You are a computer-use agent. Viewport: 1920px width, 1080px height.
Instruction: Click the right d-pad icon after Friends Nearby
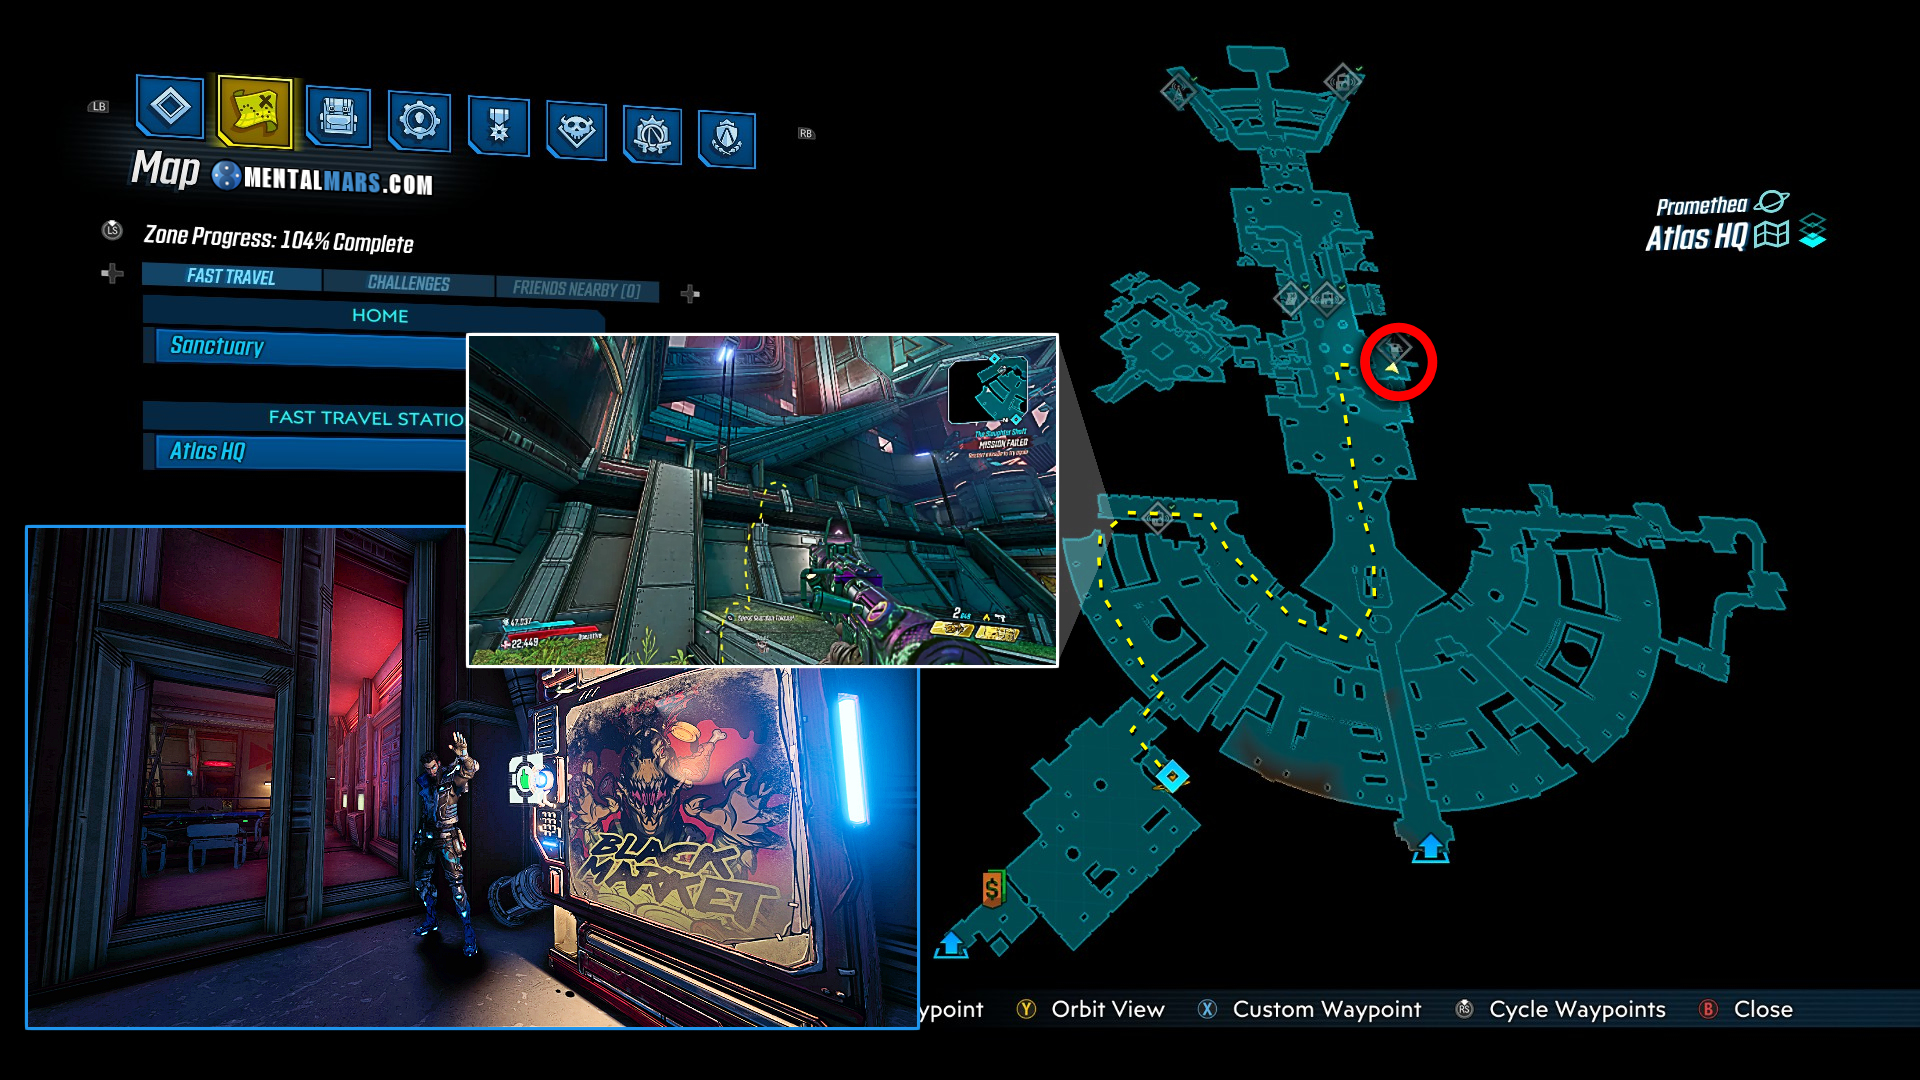[690, 294]
